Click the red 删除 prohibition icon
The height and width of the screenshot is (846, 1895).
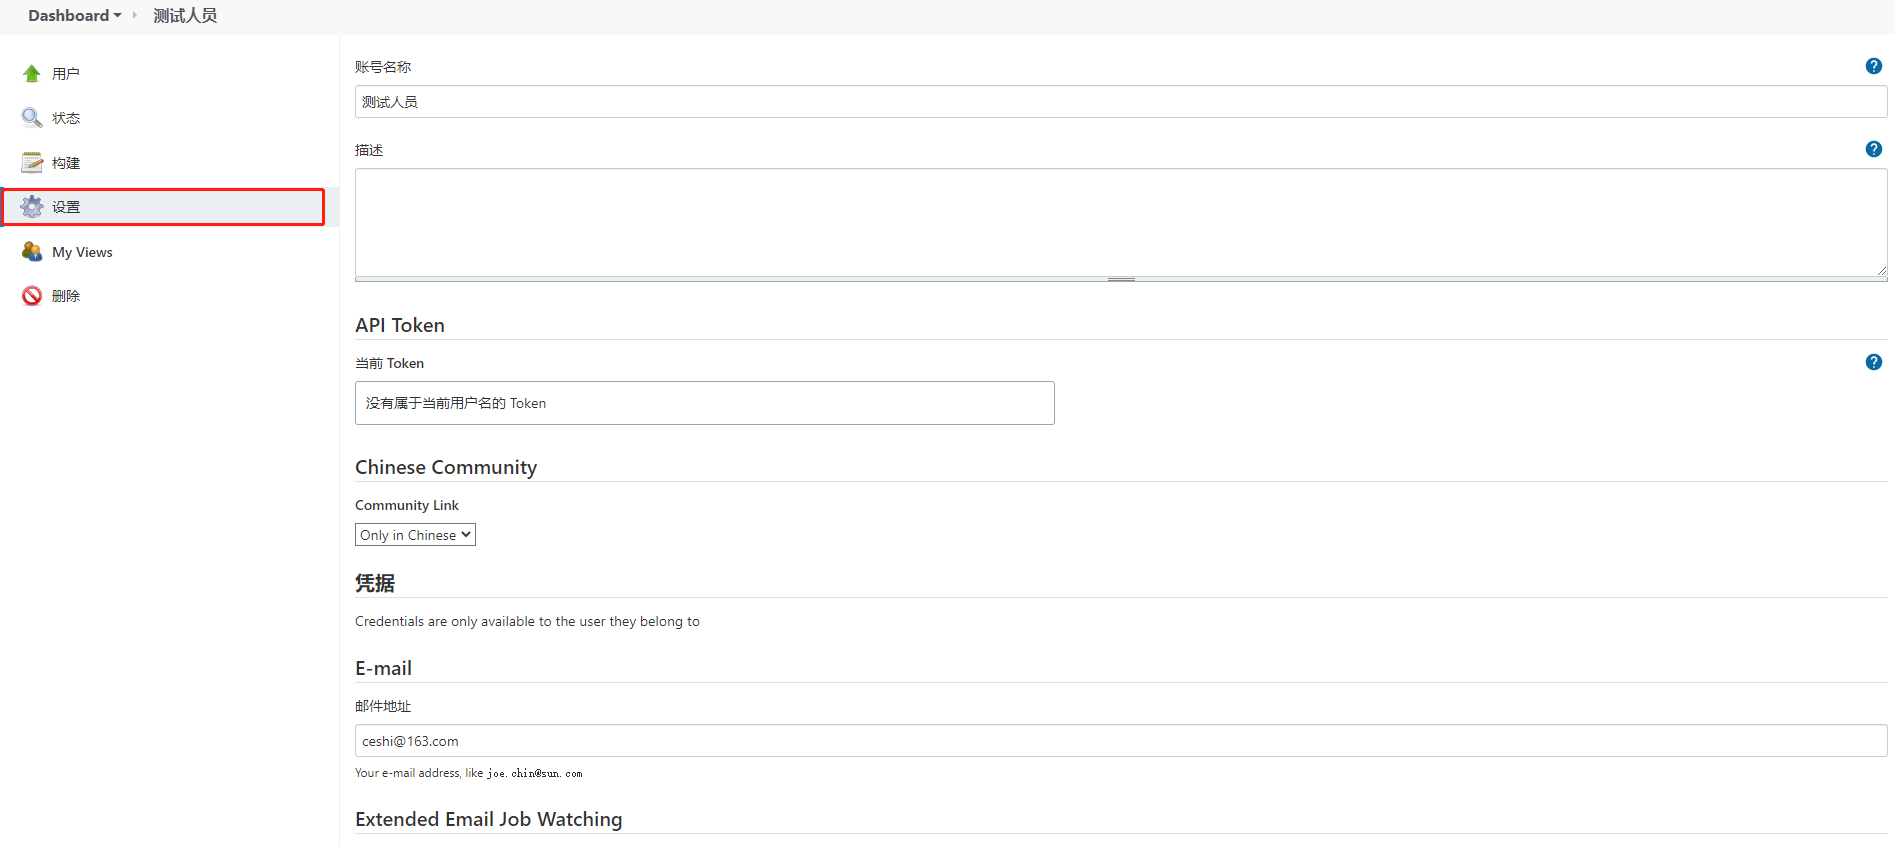pos(32,296)
